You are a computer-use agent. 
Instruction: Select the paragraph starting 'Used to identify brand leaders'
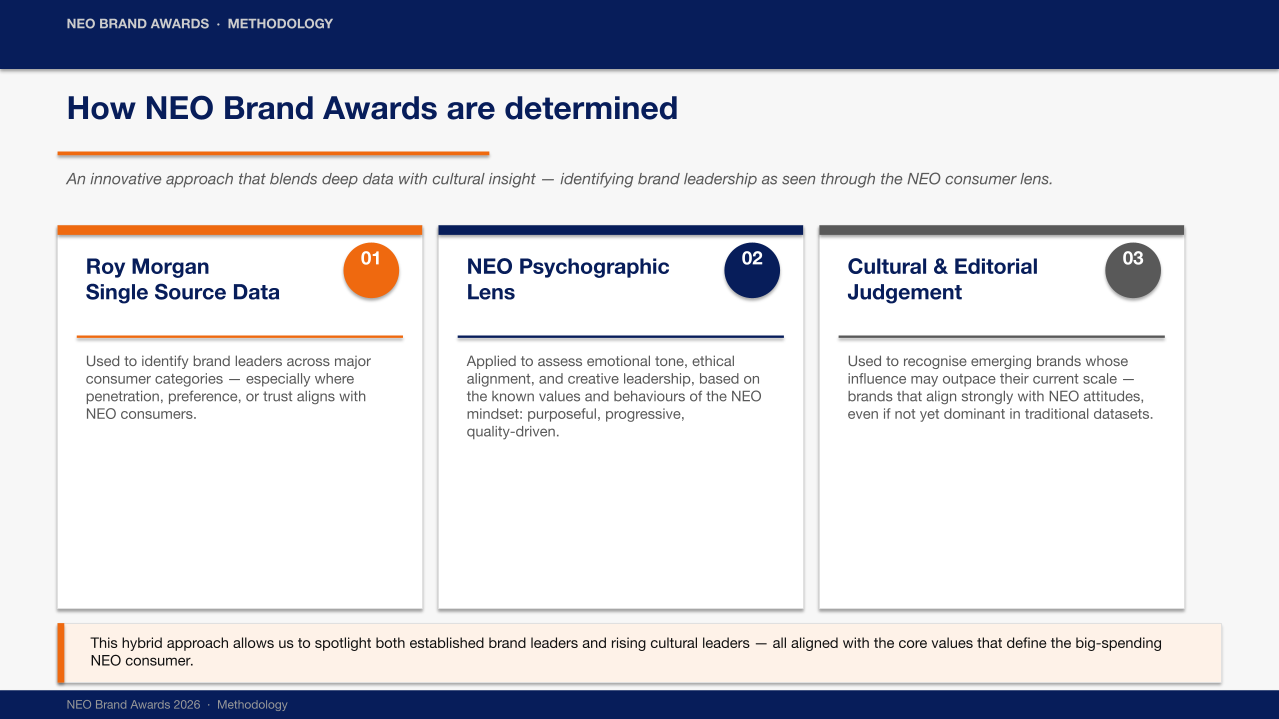(229, 388)
